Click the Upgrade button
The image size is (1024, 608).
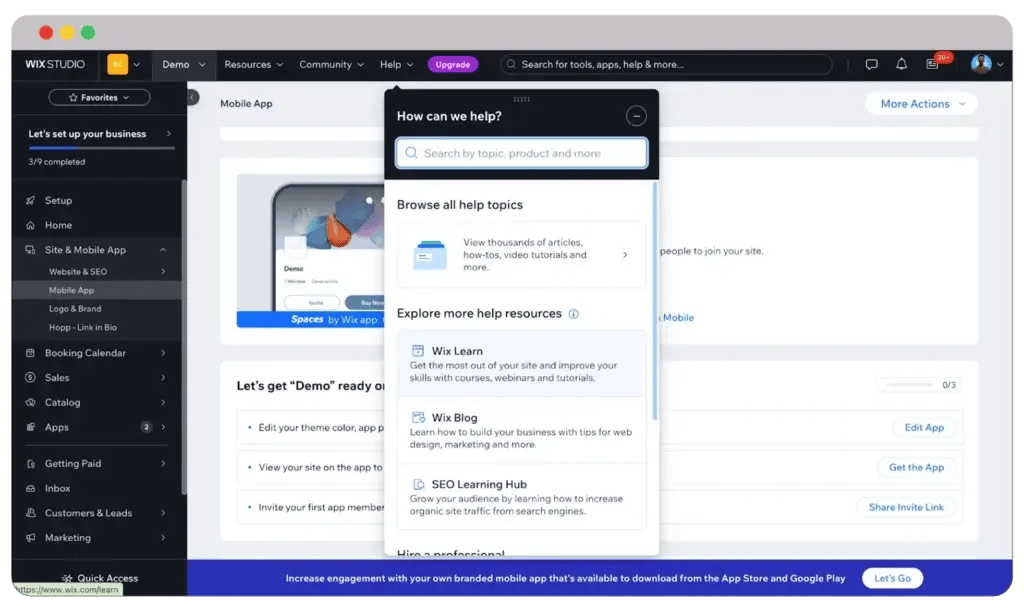(x=453, y=65)
